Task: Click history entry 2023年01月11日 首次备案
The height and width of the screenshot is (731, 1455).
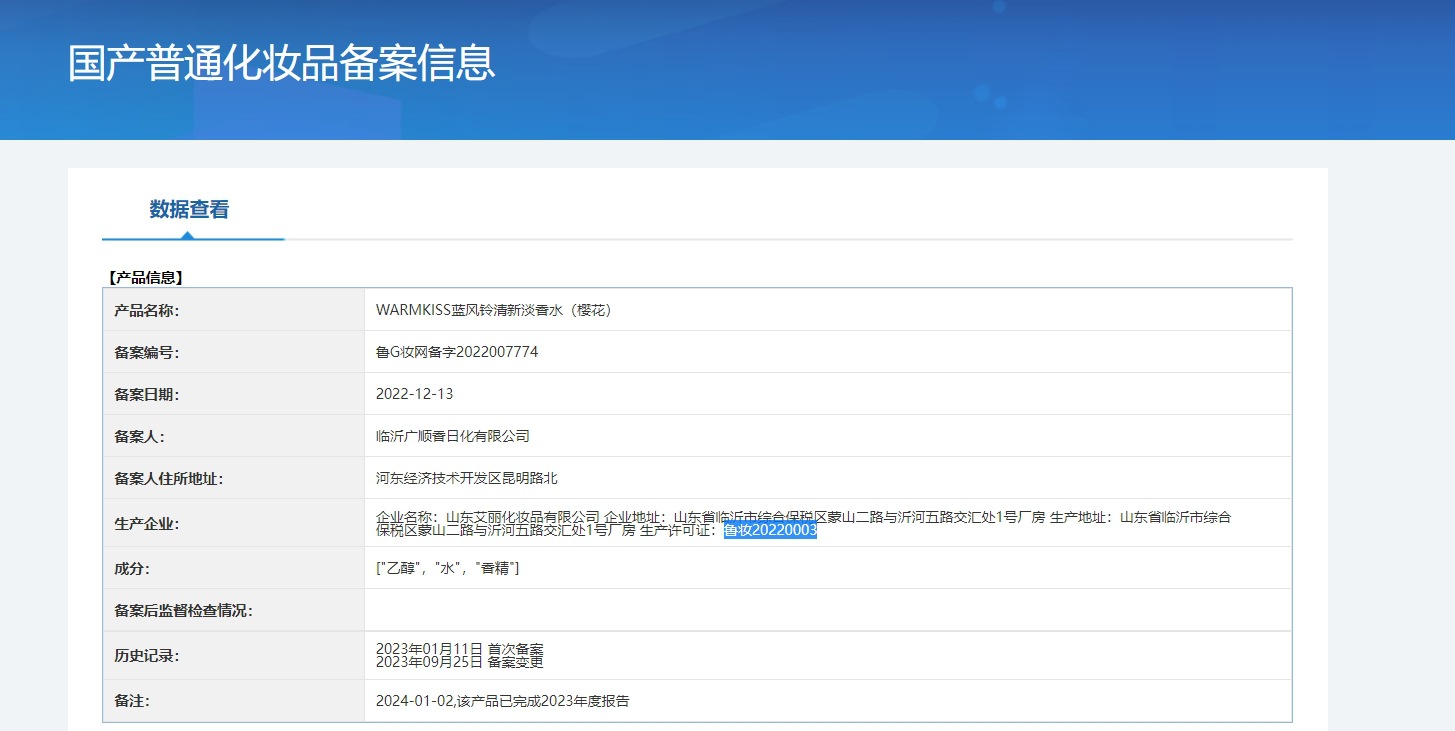Action: pos(460,649)
